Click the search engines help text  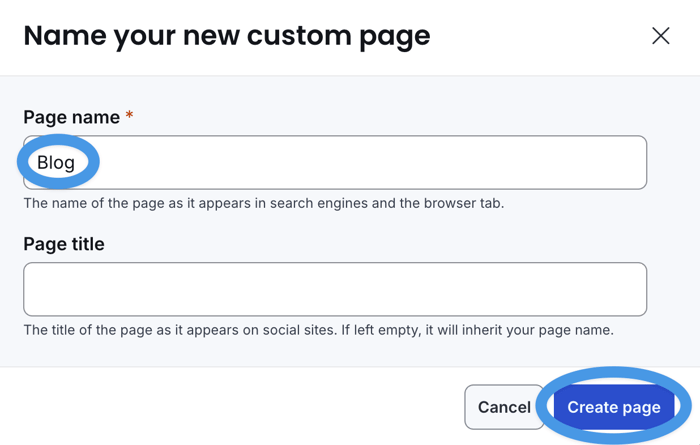tap(264, 204)
